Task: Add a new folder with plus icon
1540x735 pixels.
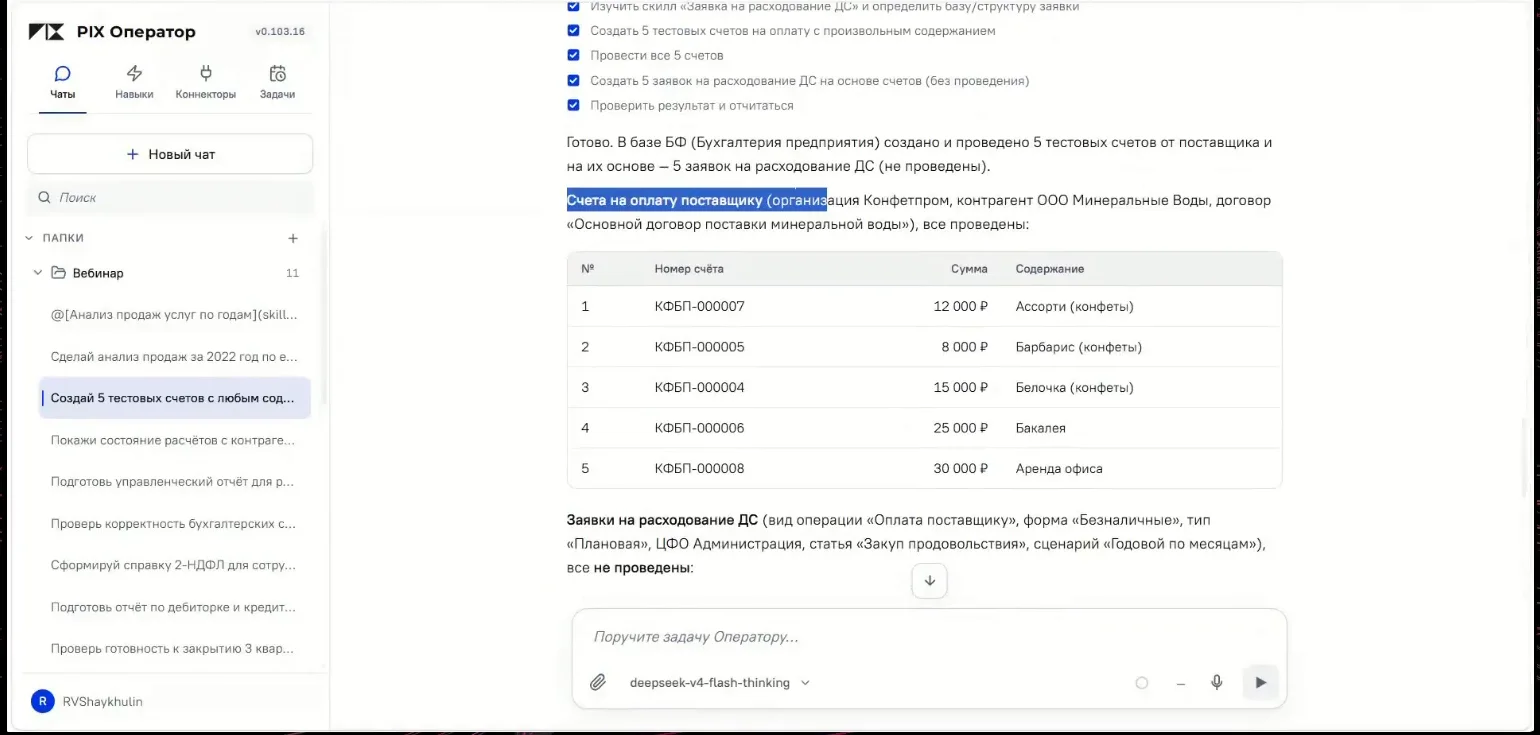Action: click(293, 238)
